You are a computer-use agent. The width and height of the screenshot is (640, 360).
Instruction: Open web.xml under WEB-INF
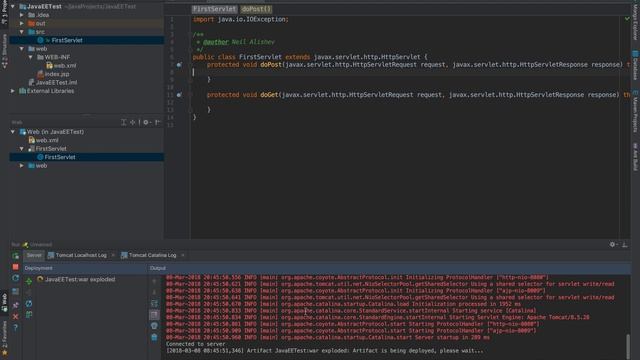[61, 66]
